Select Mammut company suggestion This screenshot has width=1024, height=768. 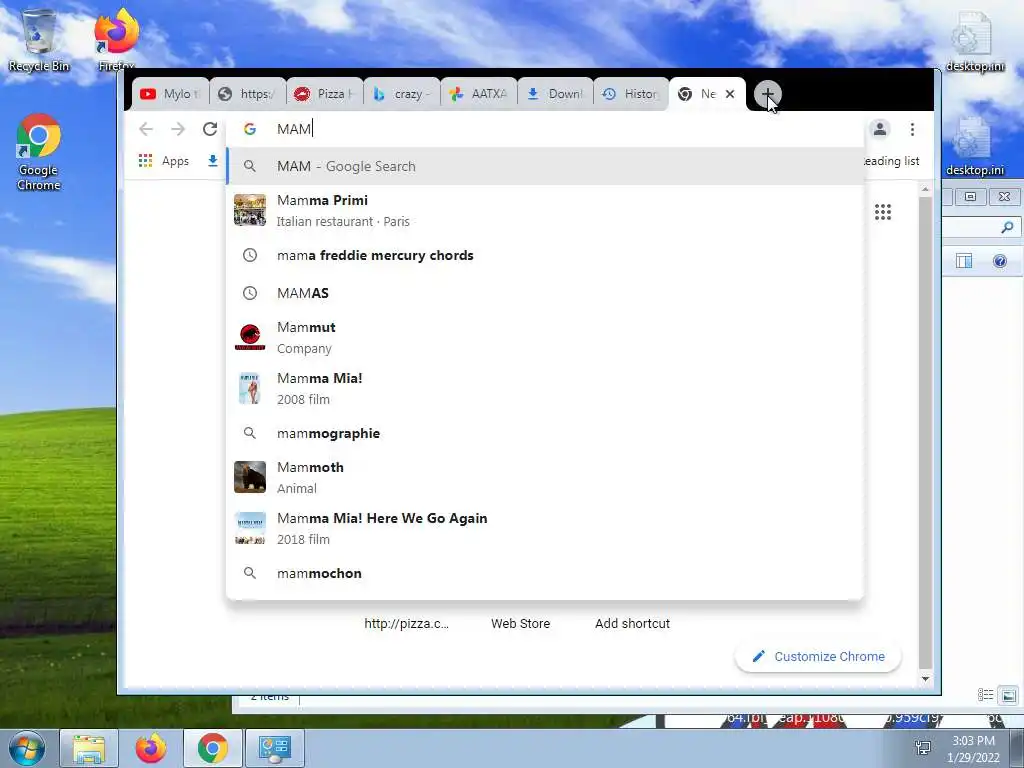click(545, 338)
